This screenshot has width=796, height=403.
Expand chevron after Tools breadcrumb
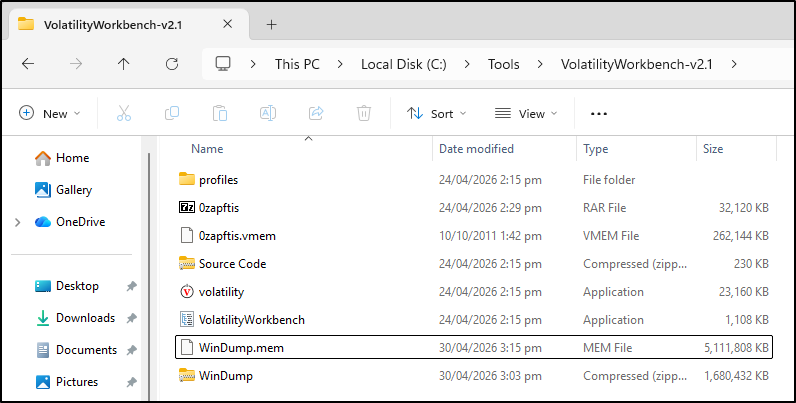(540, 64)
